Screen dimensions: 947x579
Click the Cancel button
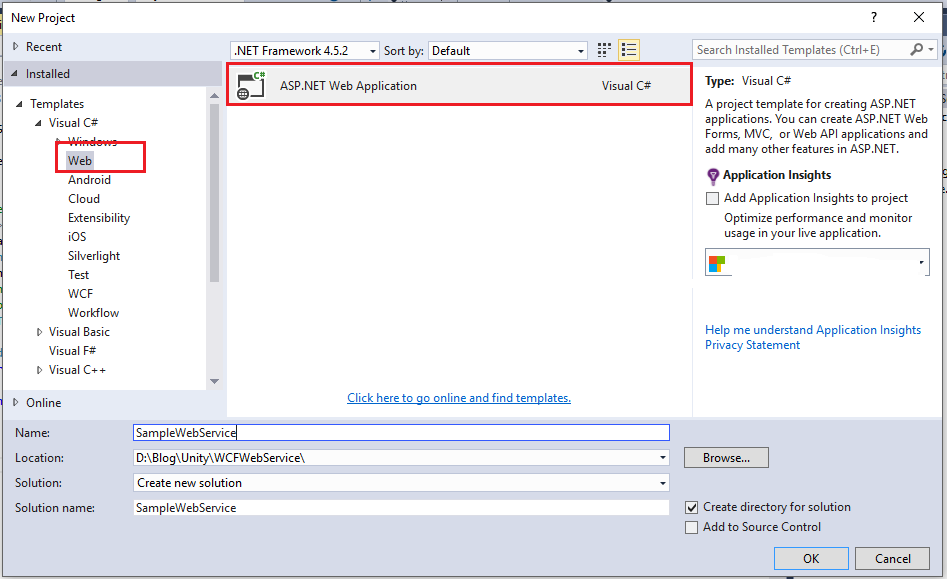pos(893,558)
